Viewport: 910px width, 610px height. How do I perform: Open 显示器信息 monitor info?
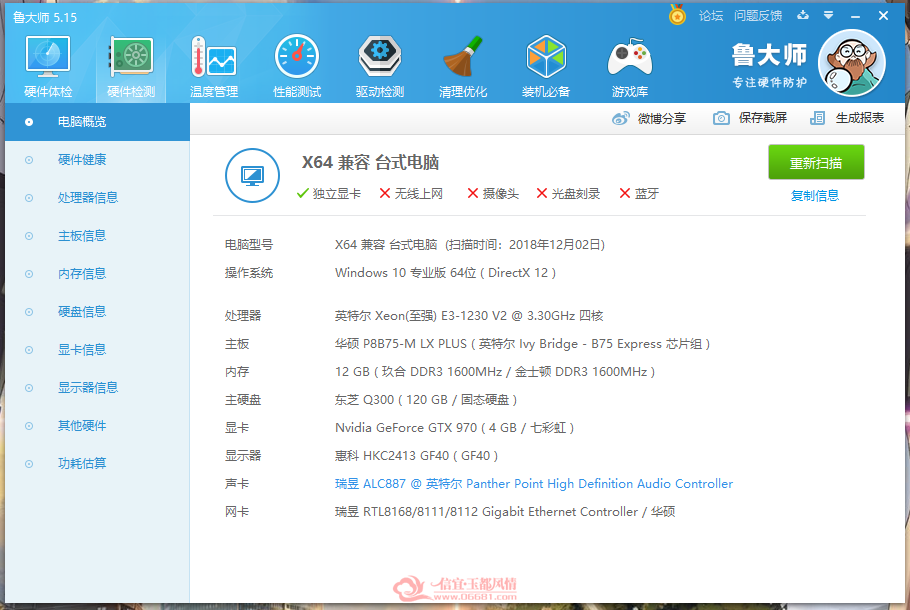[98, 388]
